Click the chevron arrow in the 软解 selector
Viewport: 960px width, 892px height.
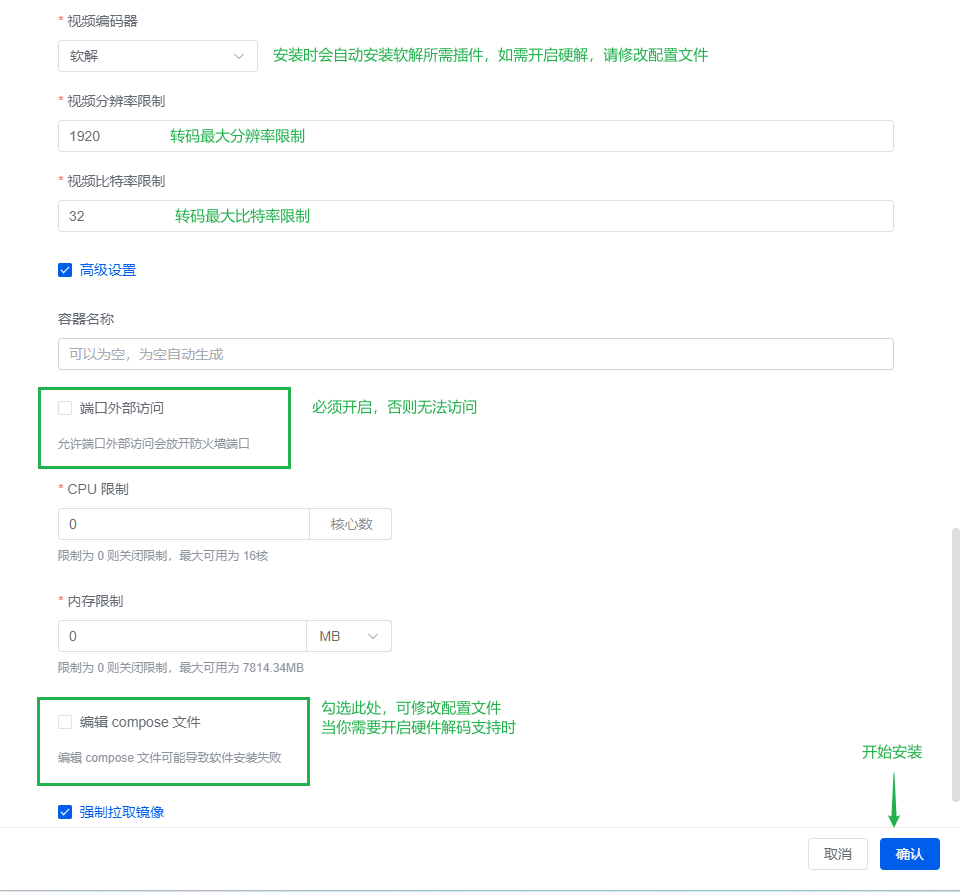[x=239, y=56]
